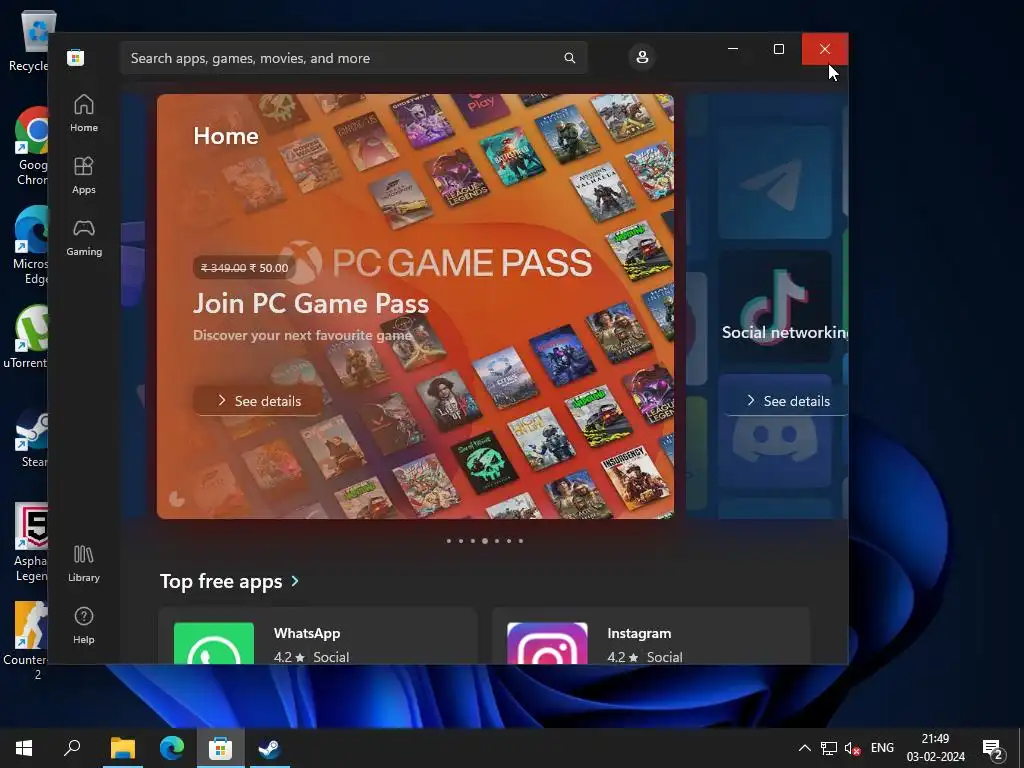This screenshot has height=768, width=1024.
Task: Open the Instagram app icon
Action: (x=547, y=643)
